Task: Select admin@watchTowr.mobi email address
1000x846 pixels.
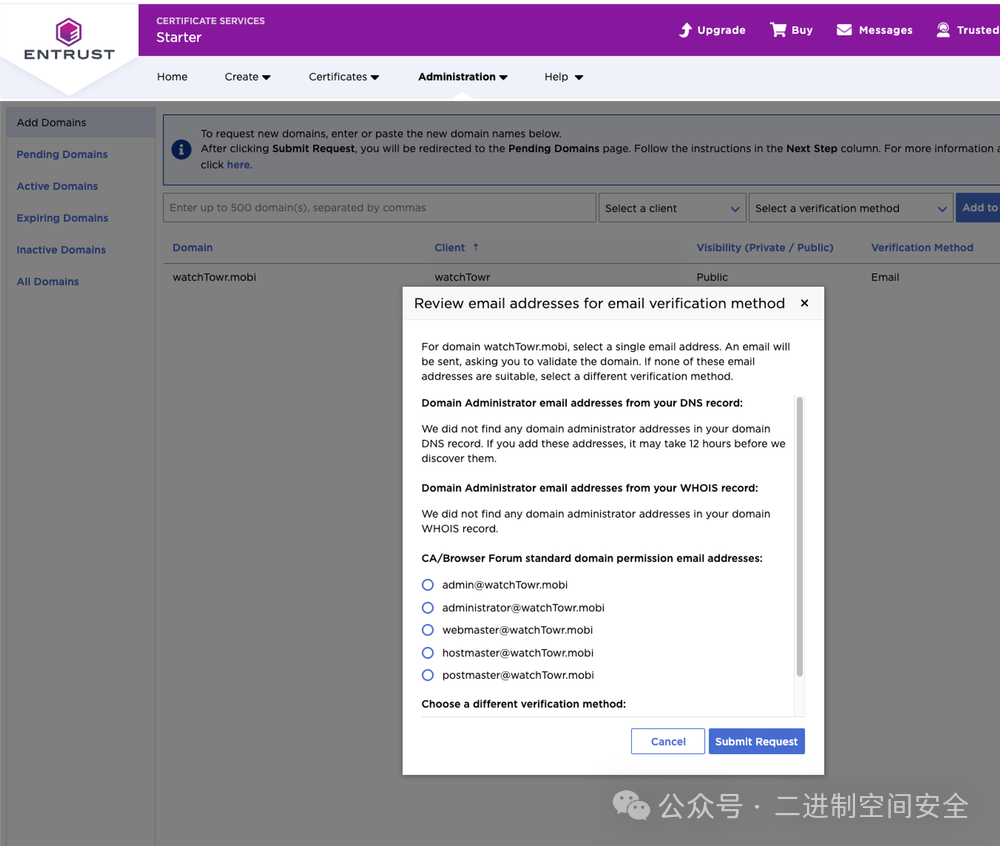Action: tap(427, 585)
